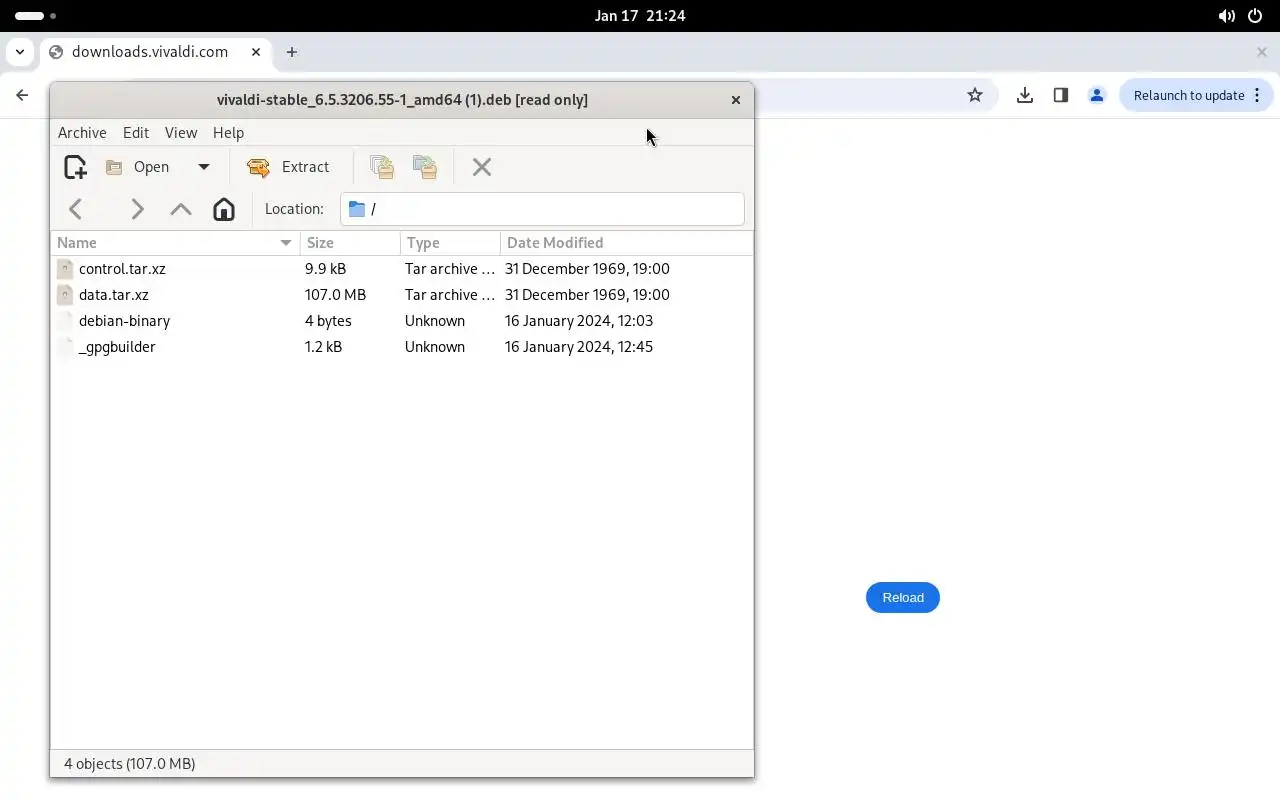Open the browser downloads icon
This screenshot has width=1280, height=800.
pyautogui.click(x=1025, y=95)
